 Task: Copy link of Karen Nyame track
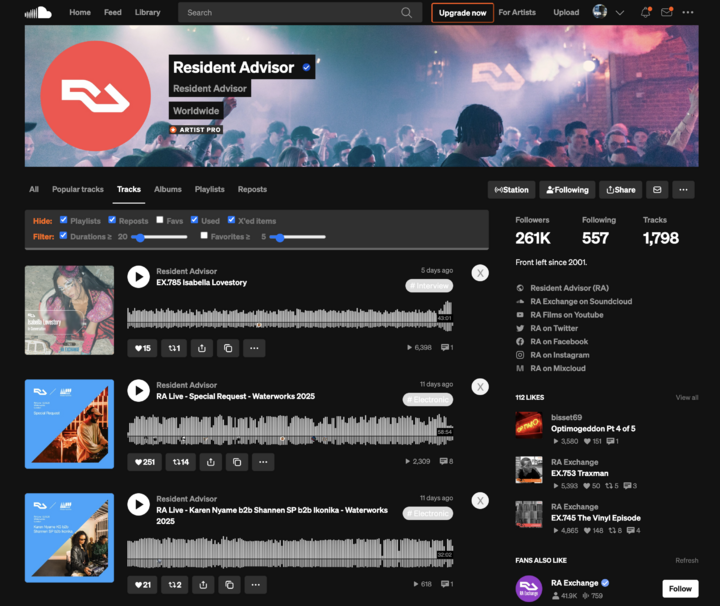pyautogui.click(x=230, y=585)
